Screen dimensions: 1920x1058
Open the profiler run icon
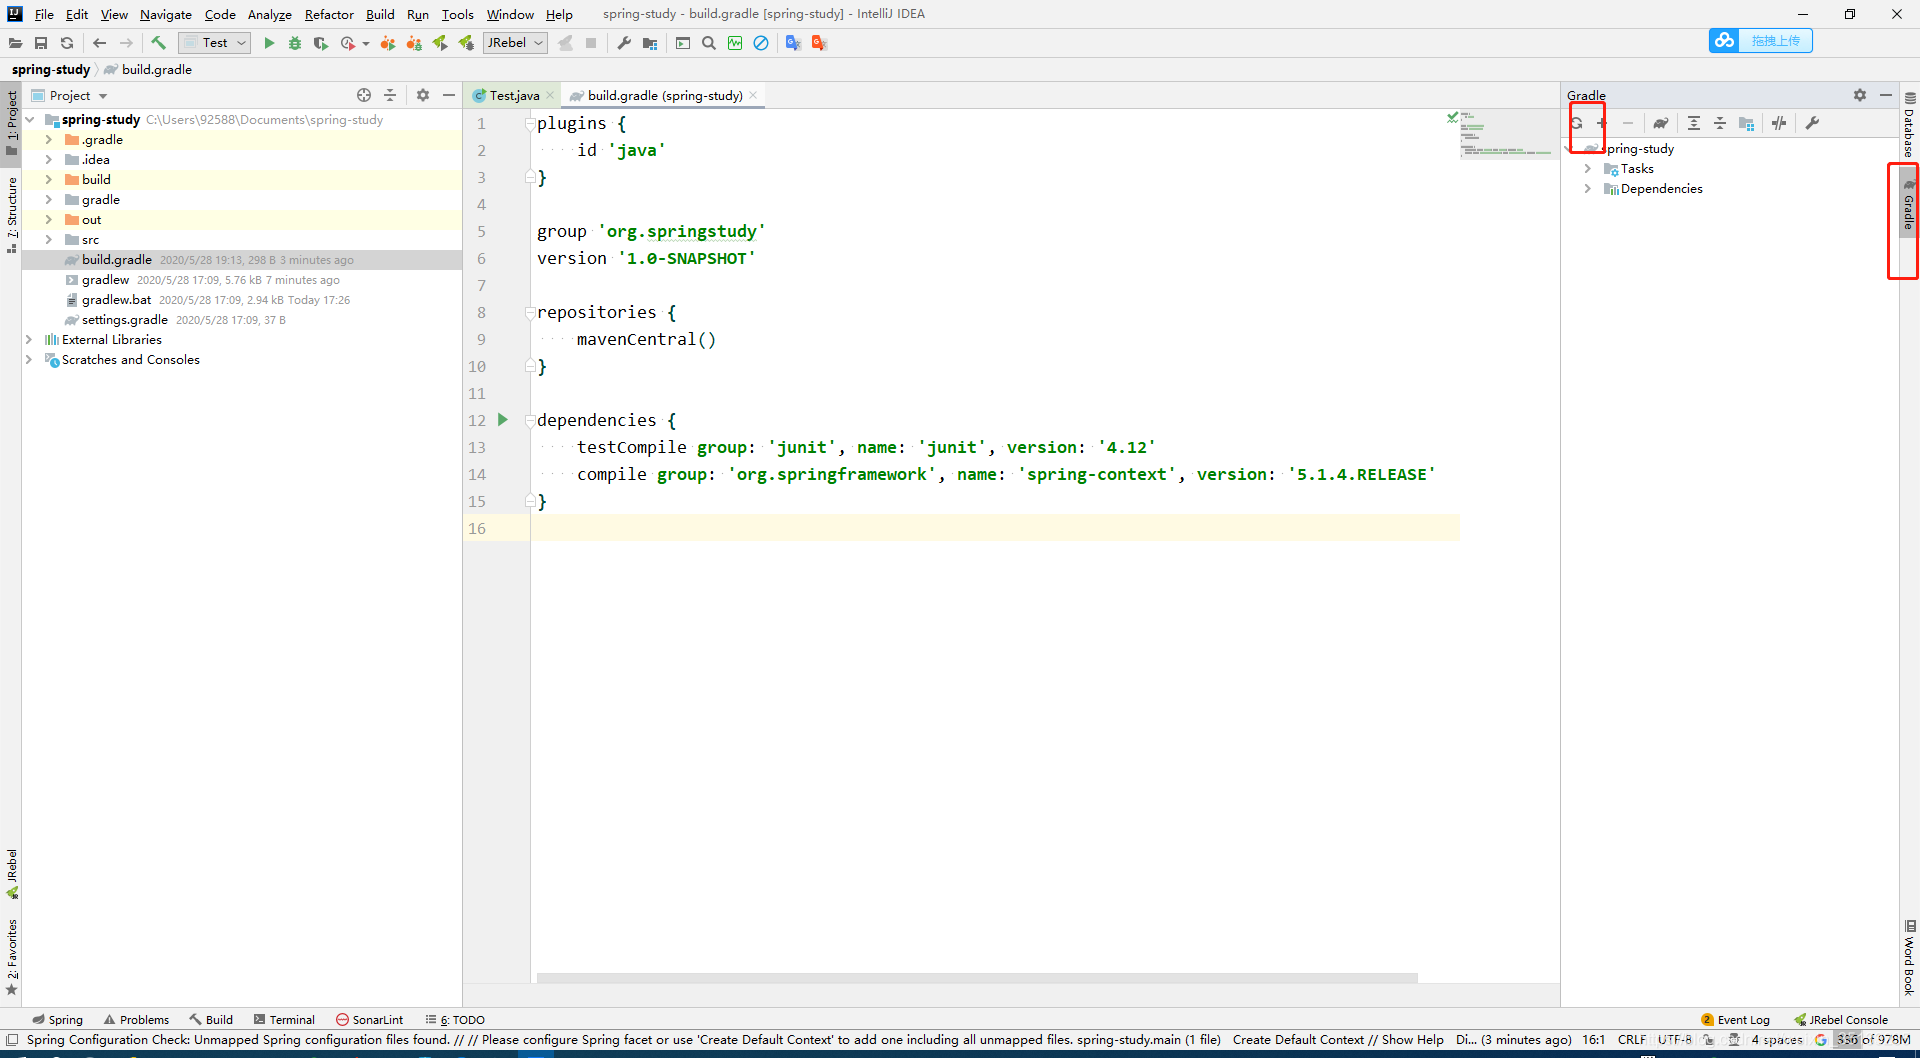348,43
